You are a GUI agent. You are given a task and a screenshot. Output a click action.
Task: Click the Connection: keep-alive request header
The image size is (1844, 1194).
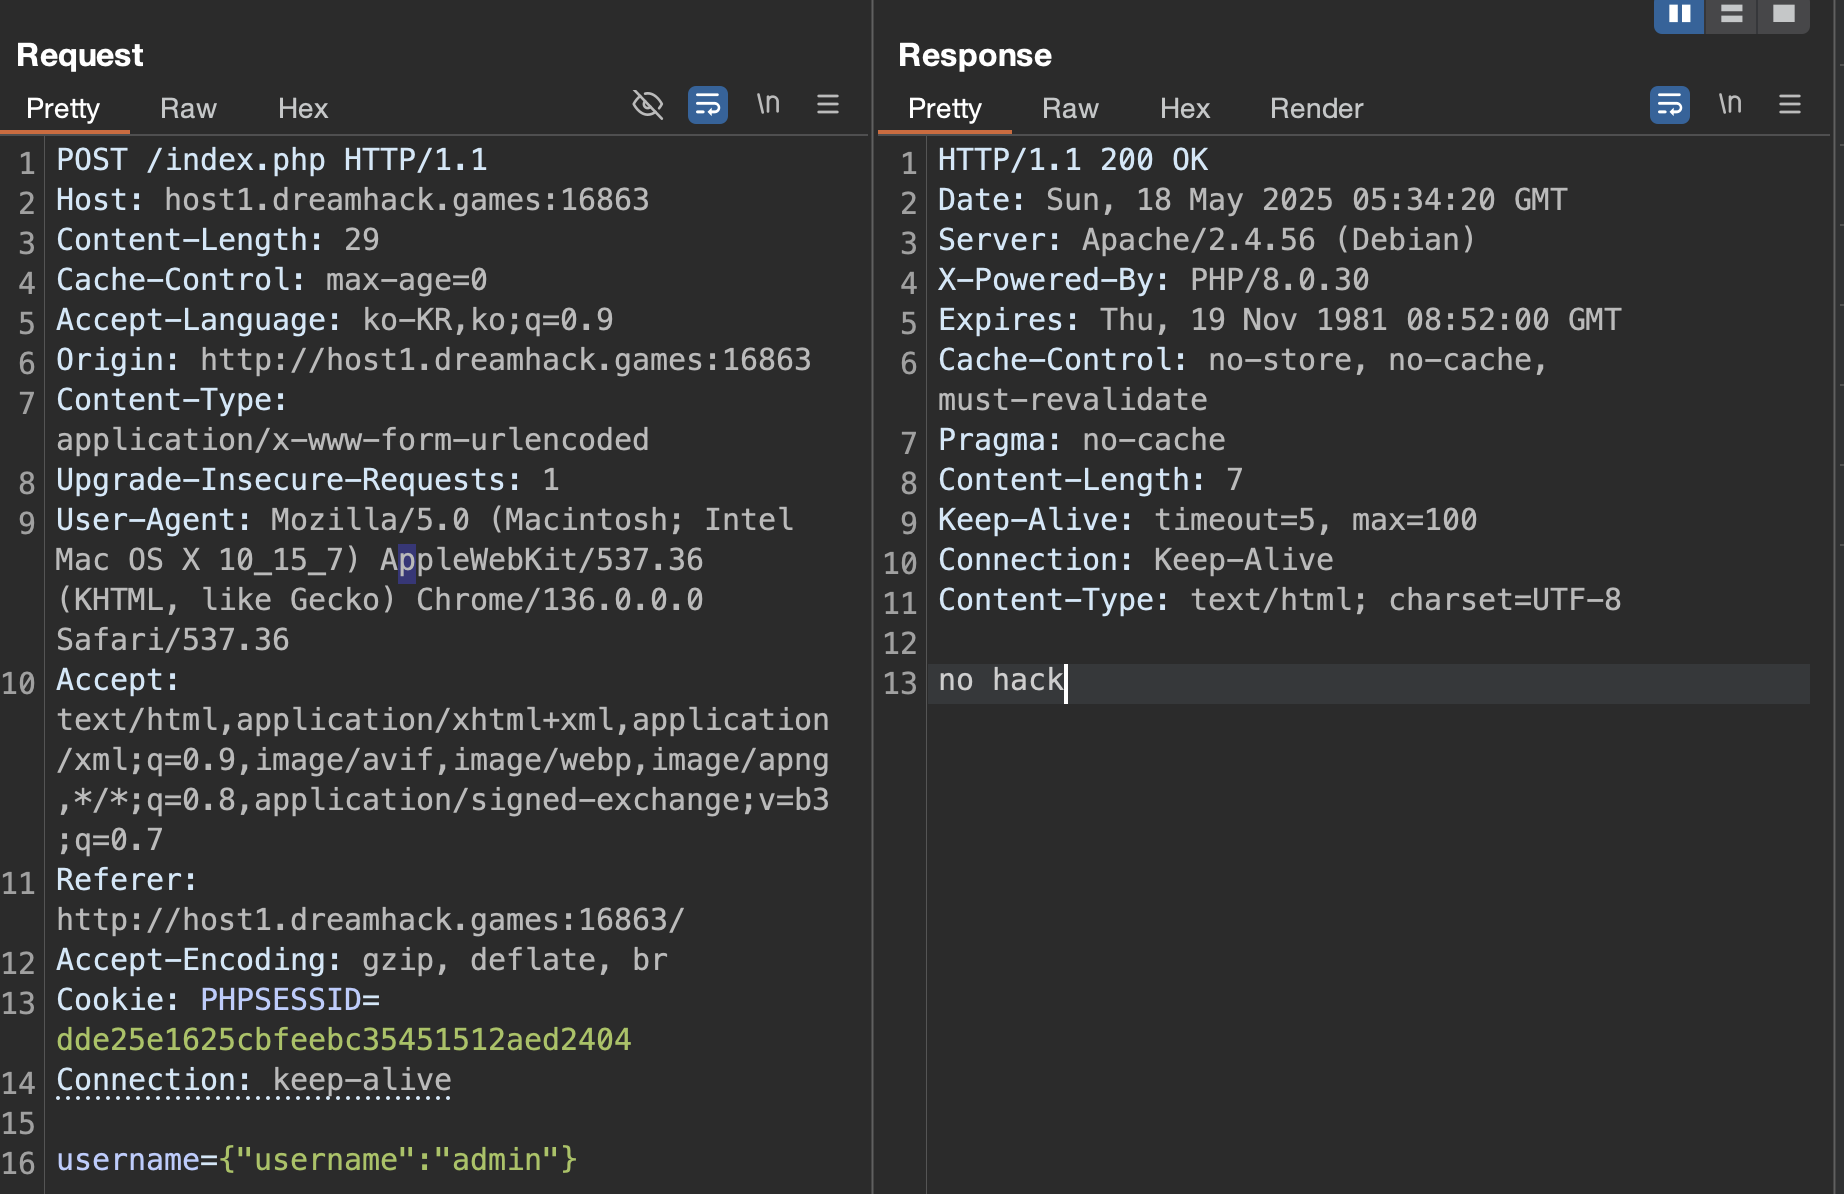(254, 1080)
